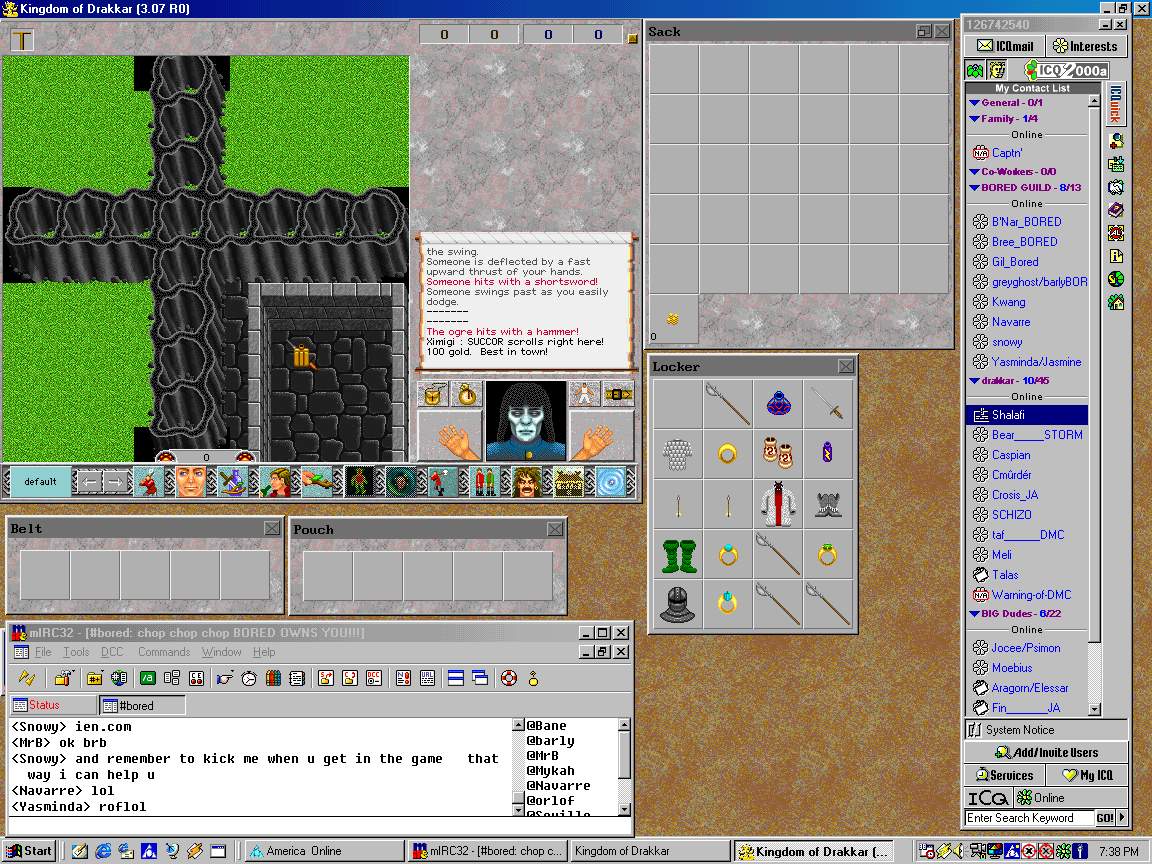This screenshot has height=864, width=1152.
Task: Click the gold coins in Sack
Action: [x=673, y=319]
